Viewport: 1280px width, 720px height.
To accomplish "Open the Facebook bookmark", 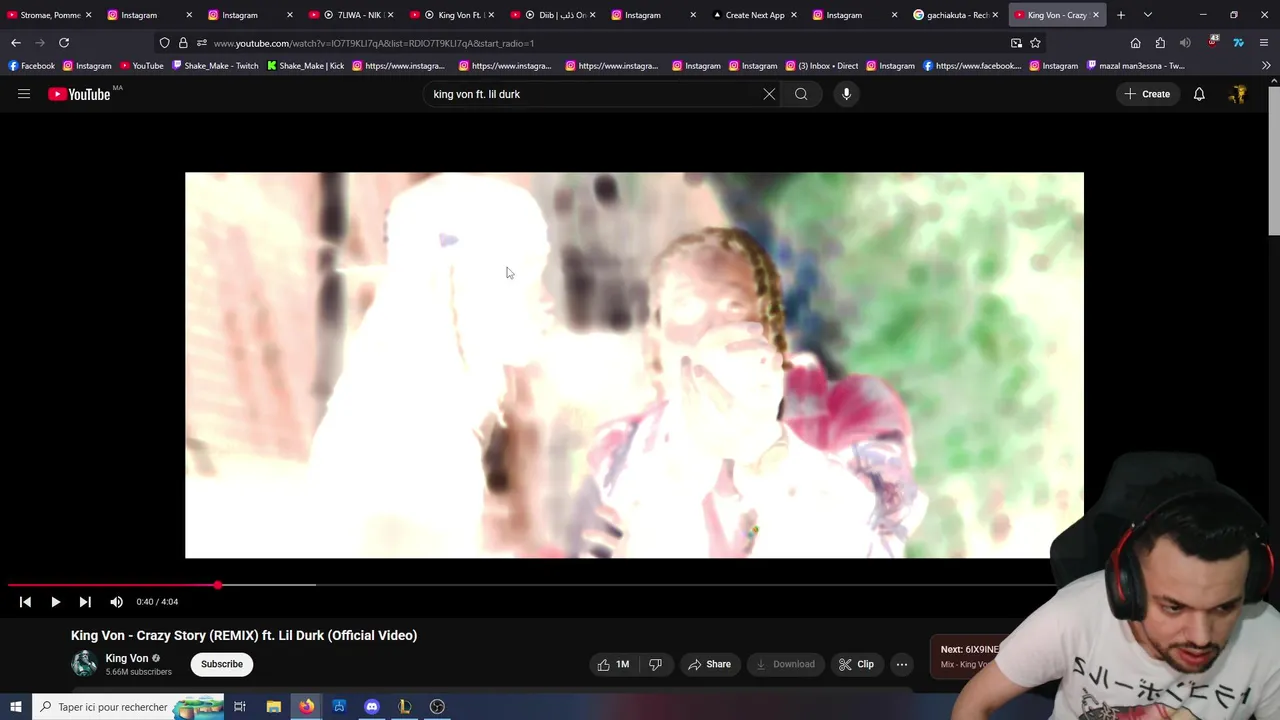I will (31, 66).
